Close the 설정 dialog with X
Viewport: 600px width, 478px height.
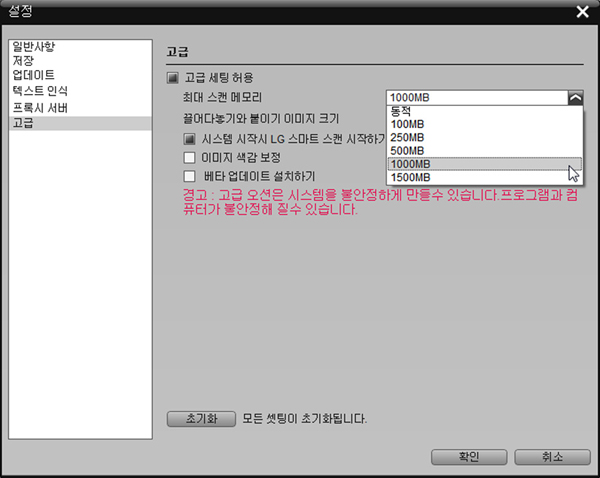582,11
